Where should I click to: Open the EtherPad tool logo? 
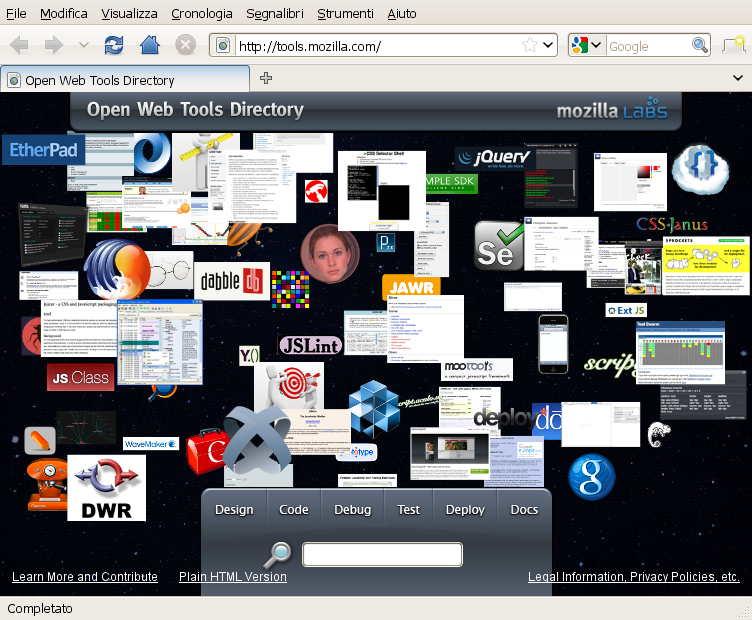(44, 150)
